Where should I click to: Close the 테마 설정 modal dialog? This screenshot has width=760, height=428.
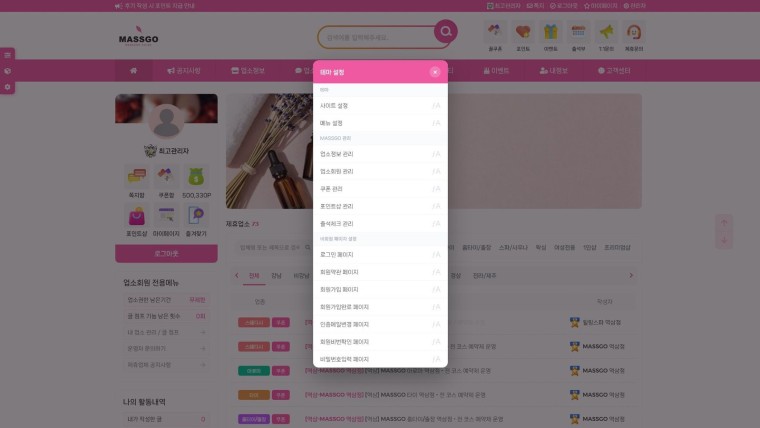point(435,72)
